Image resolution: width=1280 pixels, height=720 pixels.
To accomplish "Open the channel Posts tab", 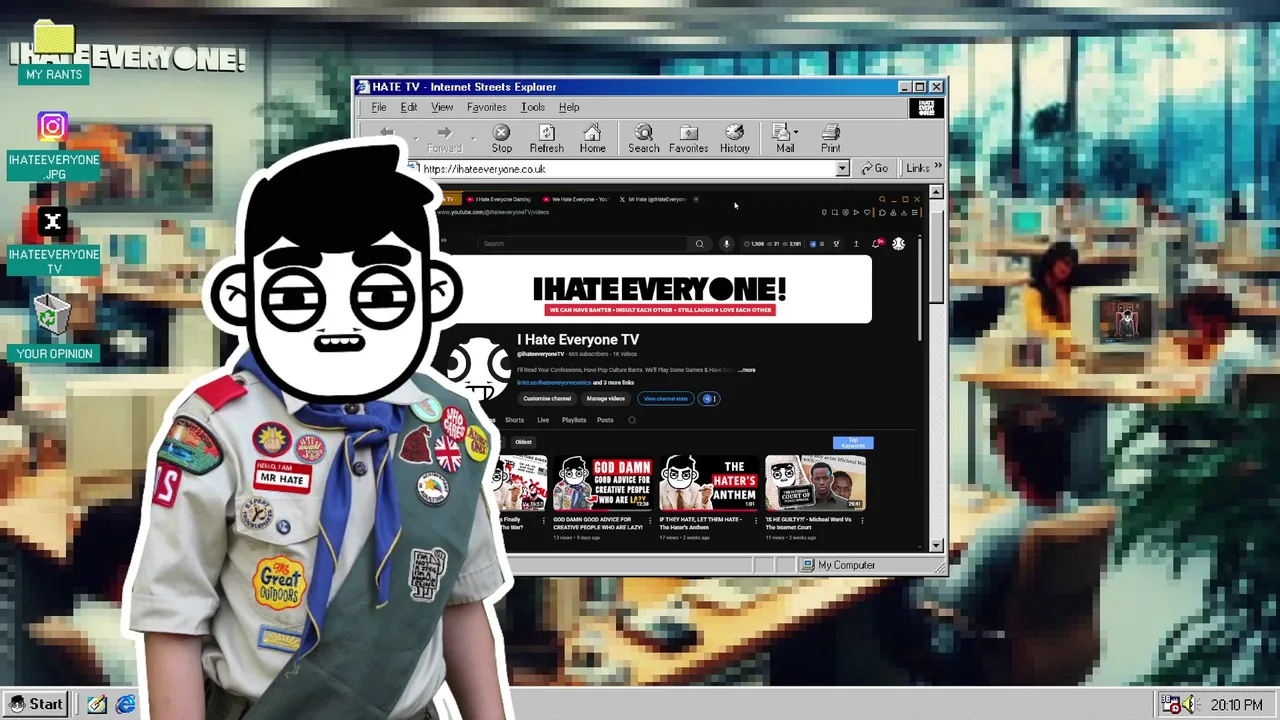I will [605, 420].
